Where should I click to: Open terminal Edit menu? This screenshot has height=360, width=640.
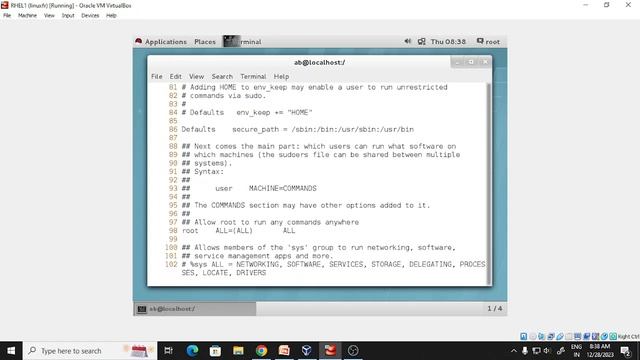pos(176,76)
